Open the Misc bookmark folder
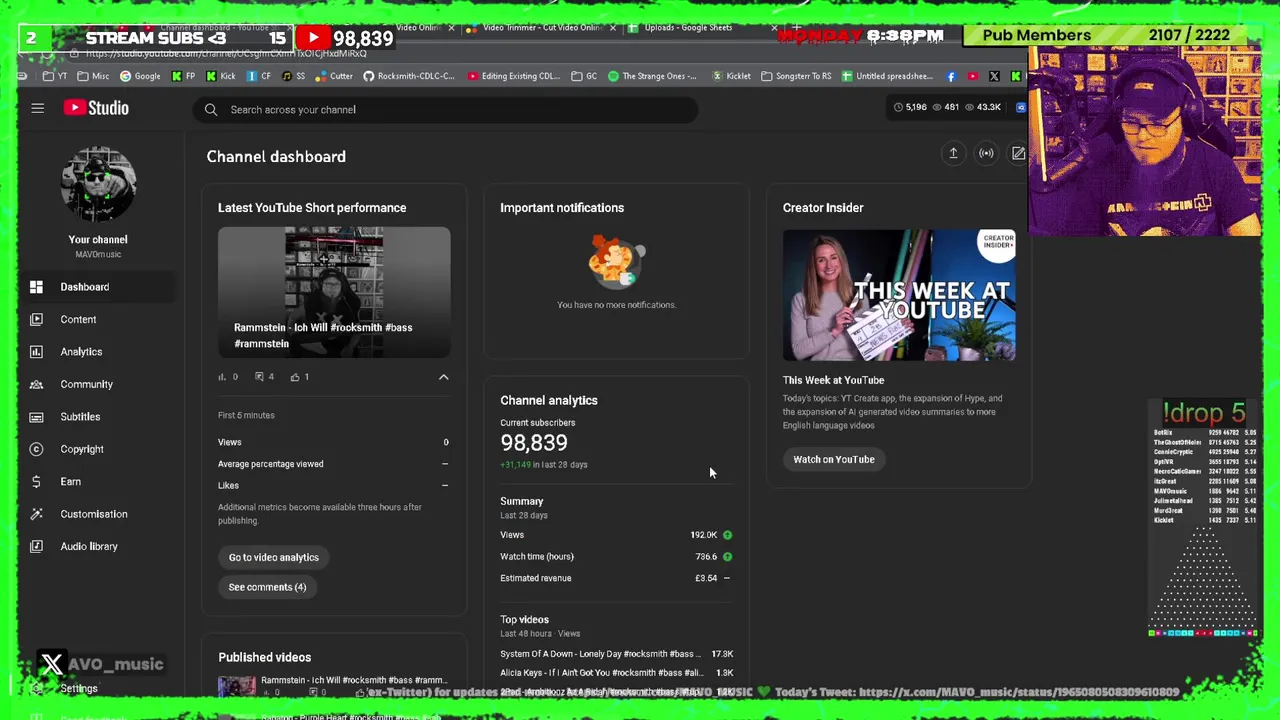This screenshot has width=1280, height=720. [93, 76]
